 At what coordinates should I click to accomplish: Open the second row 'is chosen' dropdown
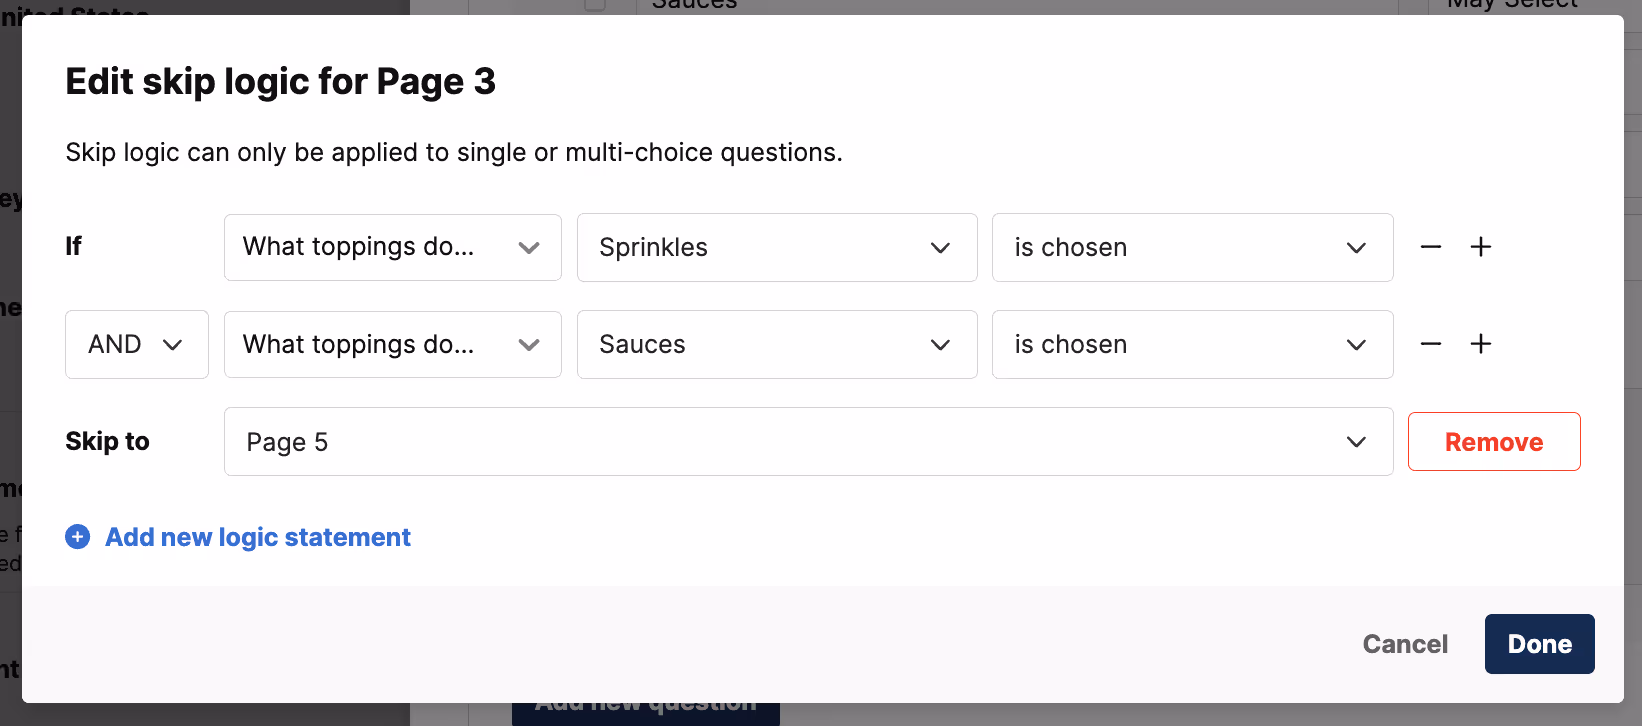[1192, 344]
